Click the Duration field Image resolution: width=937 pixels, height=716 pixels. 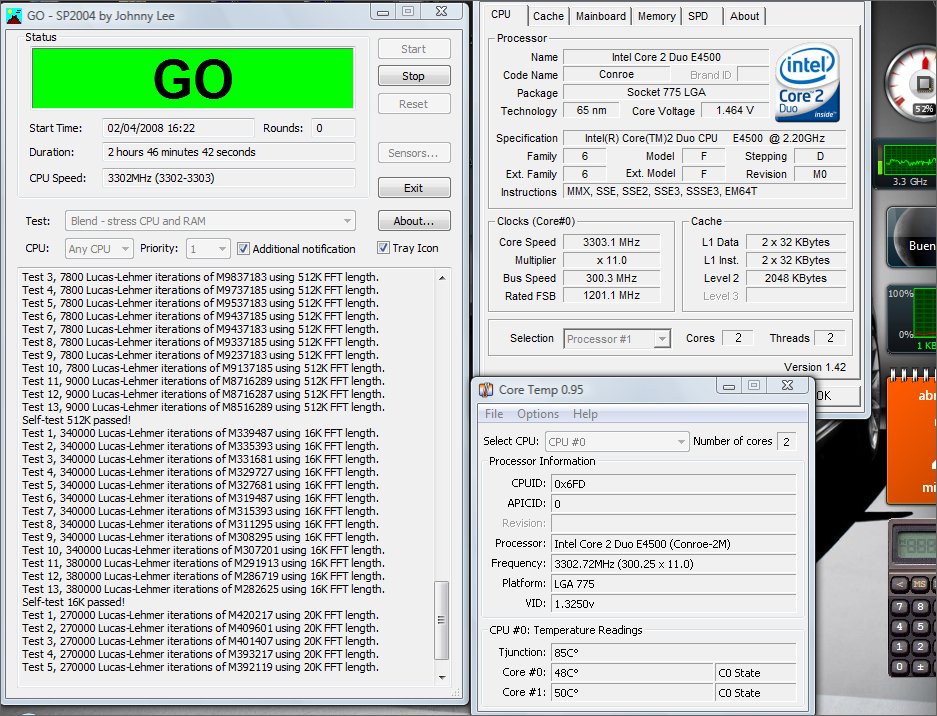[229, 152]
